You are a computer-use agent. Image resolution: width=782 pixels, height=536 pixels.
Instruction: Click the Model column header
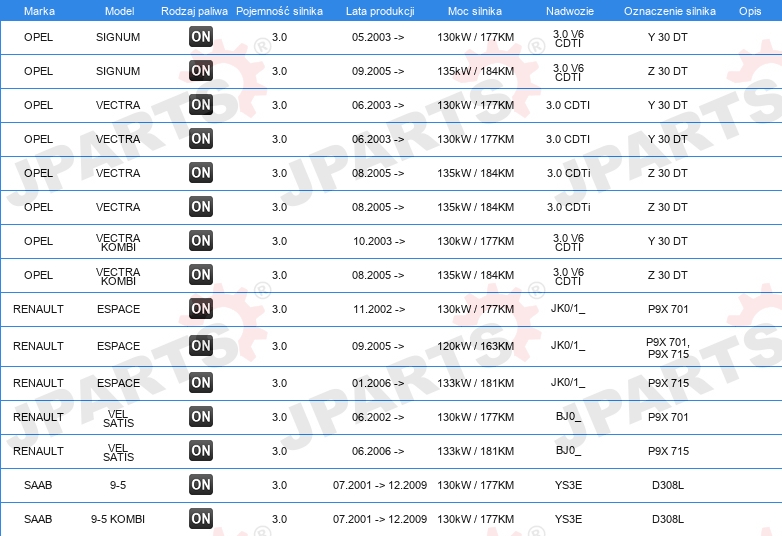click(x=119, y=11)
